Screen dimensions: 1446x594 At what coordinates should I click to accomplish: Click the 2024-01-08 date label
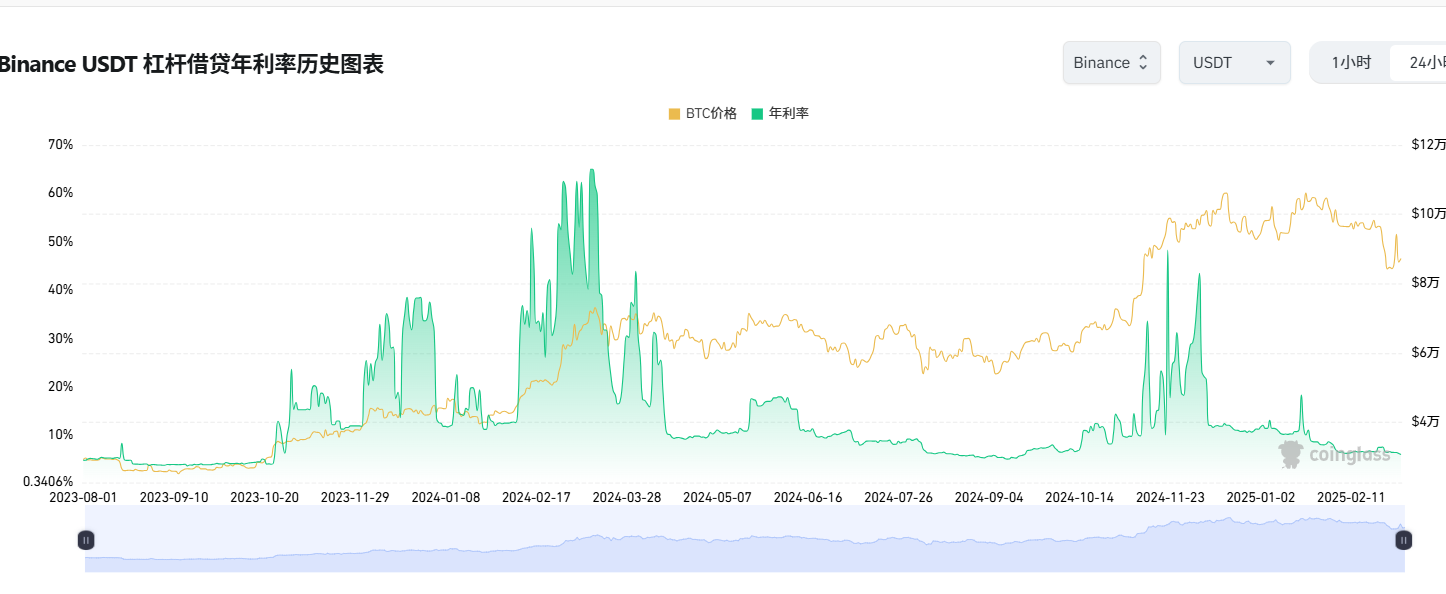click(x=445, y=497)
